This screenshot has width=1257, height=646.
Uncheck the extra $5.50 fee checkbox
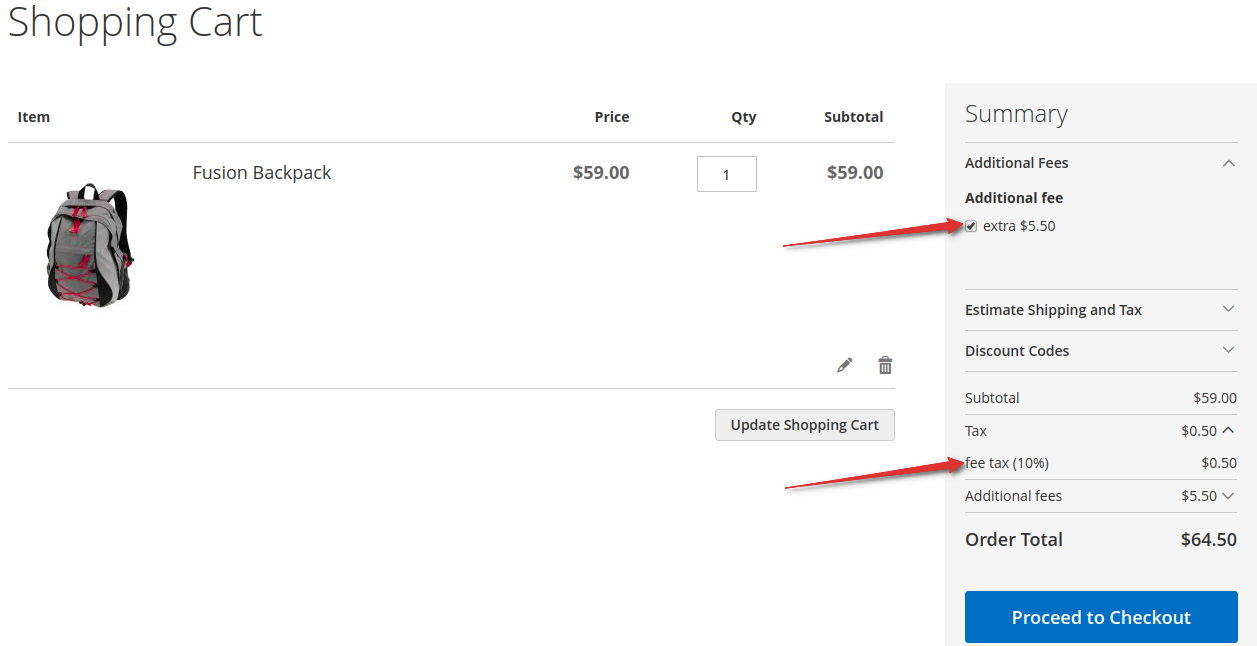(971, 226)
